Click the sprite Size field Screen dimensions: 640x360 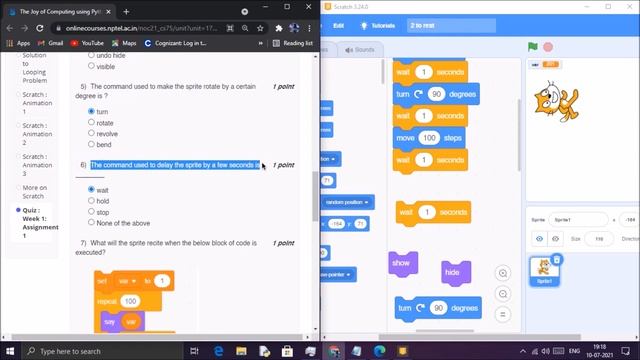(599, 239)
